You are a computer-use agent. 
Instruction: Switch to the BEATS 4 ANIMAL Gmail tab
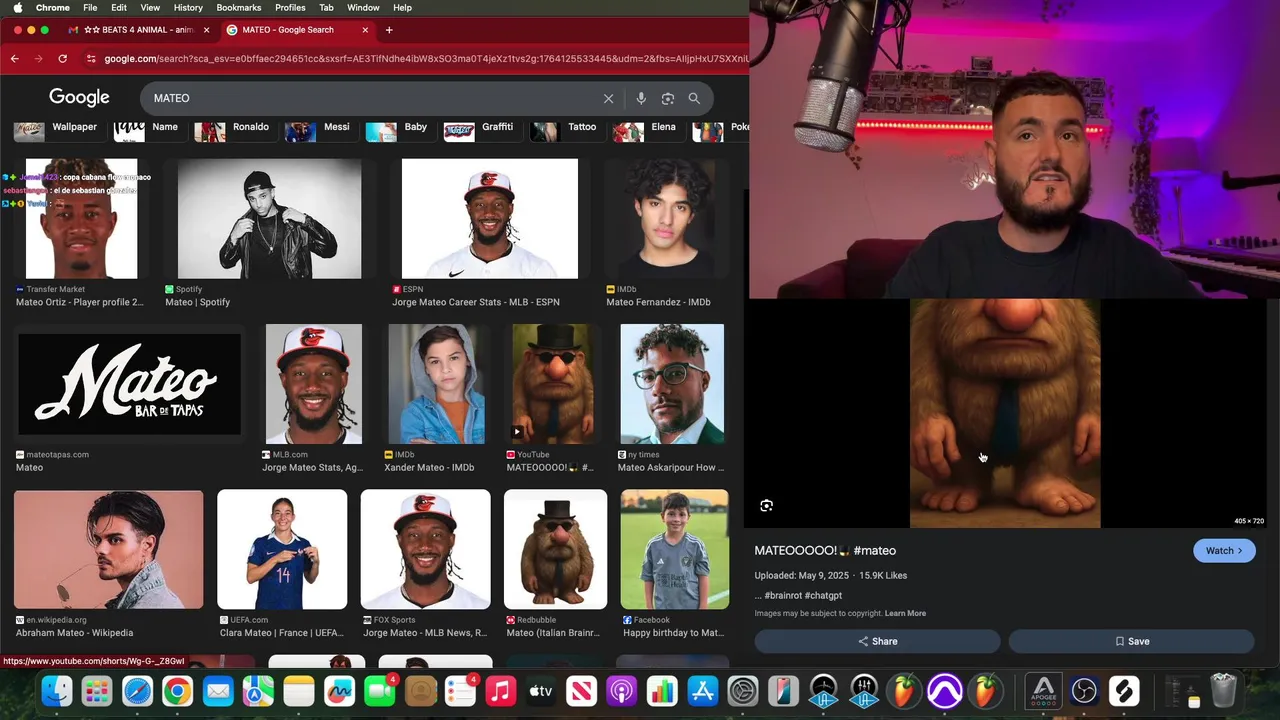[x=139, y=30]
